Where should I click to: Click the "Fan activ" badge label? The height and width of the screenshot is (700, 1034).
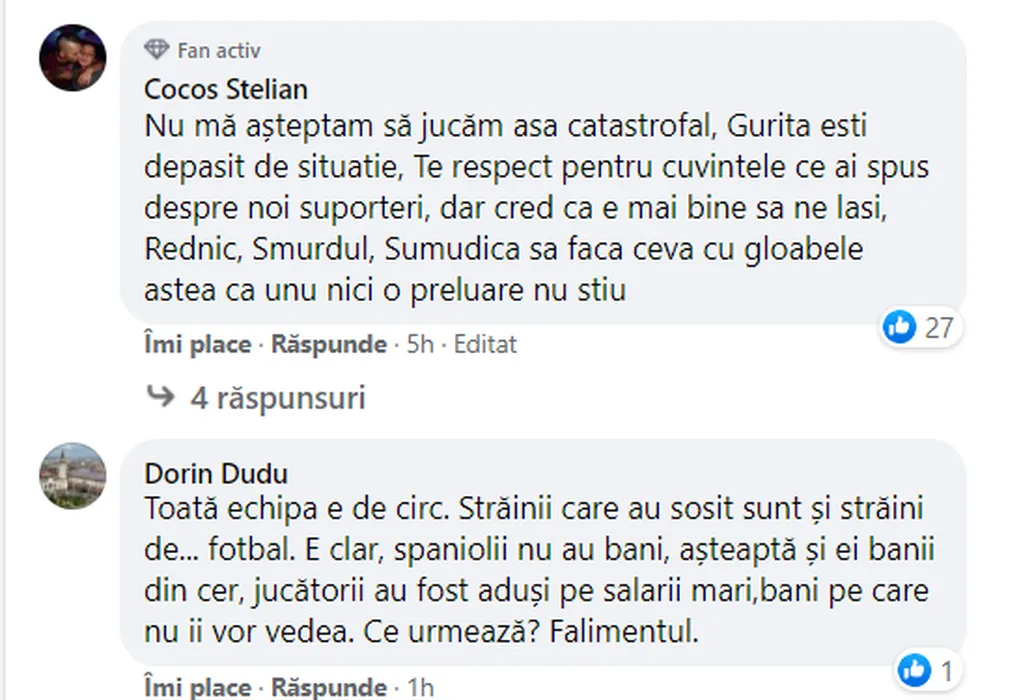click(218, 49)
